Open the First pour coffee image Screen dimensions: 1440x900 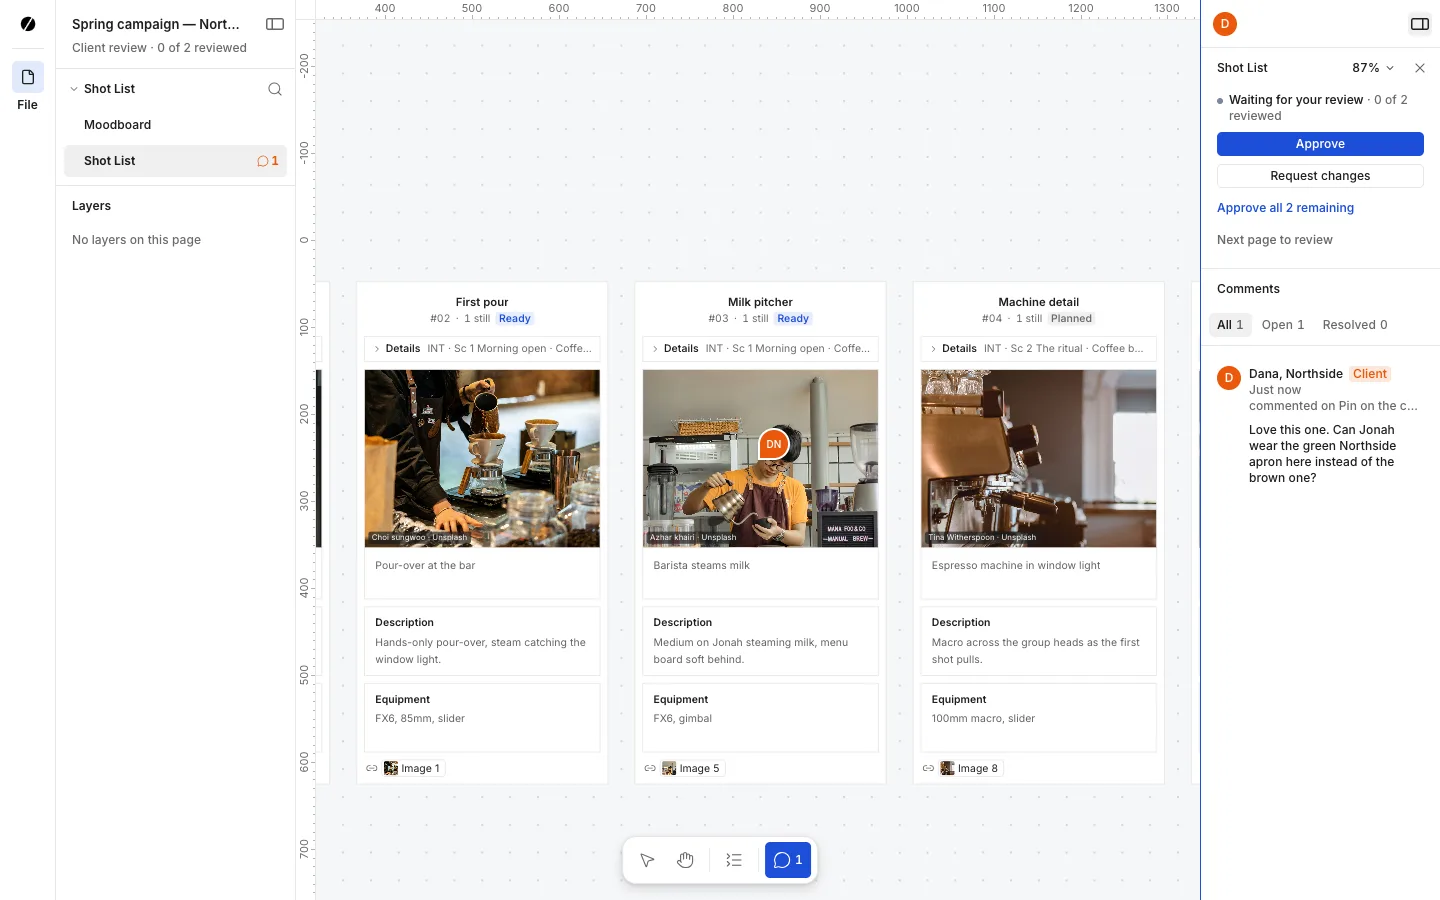tap(482, 458)
